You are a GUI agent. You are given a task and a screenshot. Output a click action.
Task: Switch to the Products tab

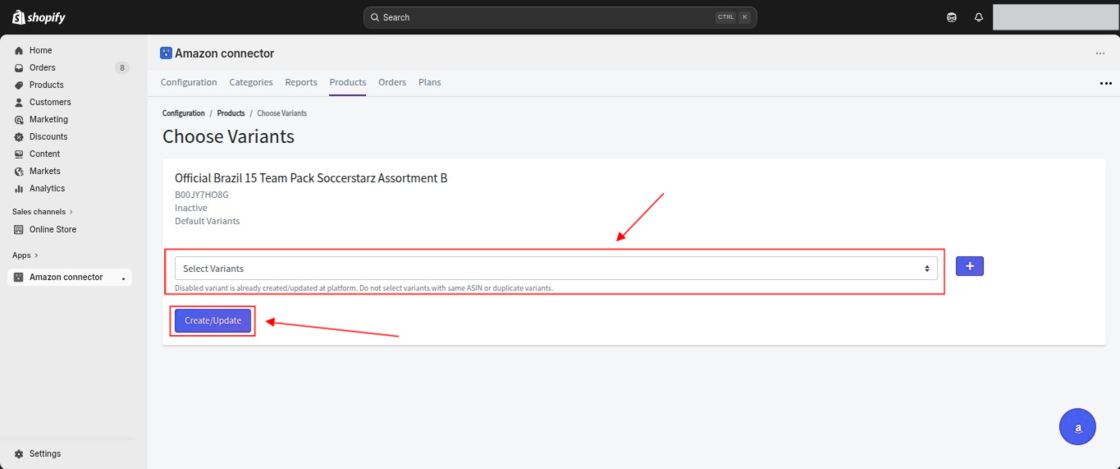pyautogui.click(x=348, y=82)
